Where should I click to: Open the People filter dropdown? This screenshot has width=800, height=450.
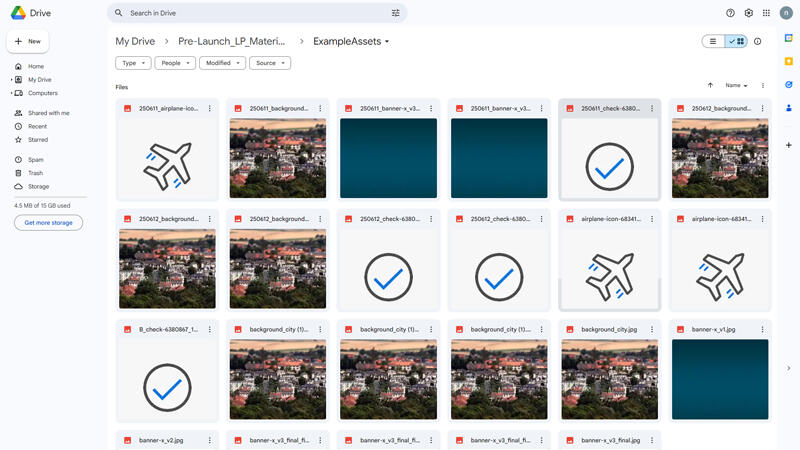point(175,63)
